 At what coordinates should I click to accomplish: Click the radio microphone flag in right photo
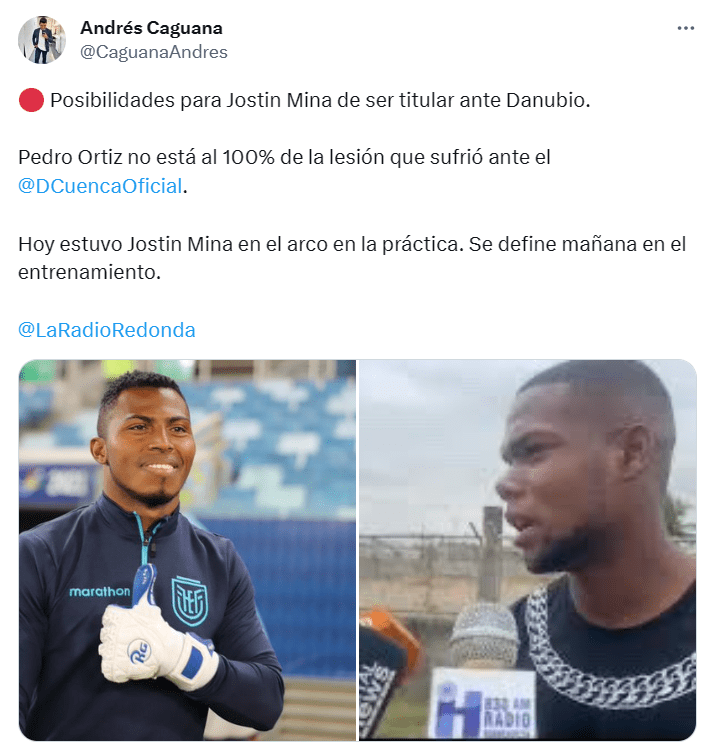[481, 703]
